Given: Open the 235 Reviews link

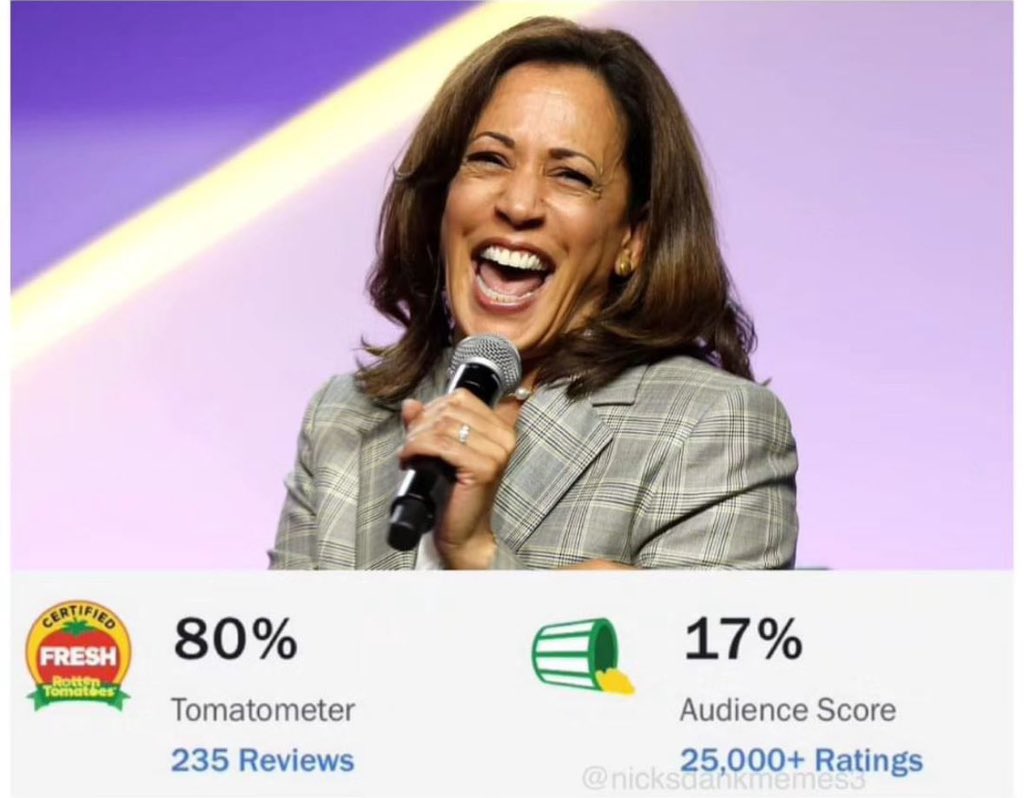Looking at the screenshot, I should pos(262,761).
